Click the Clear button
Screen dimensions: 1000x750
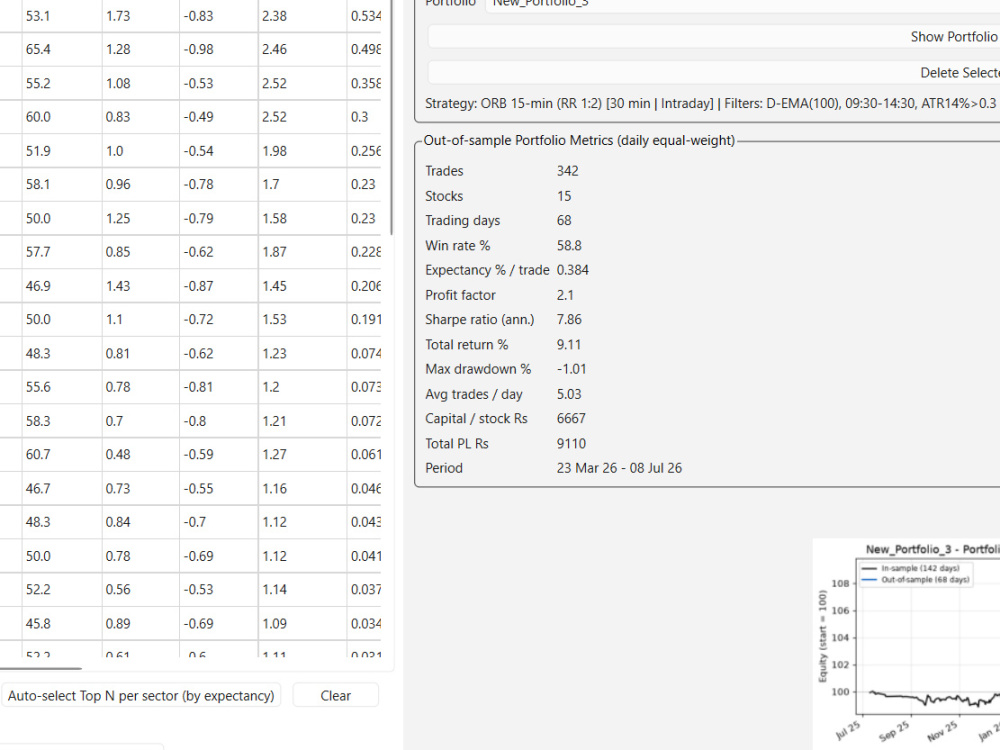335,695
